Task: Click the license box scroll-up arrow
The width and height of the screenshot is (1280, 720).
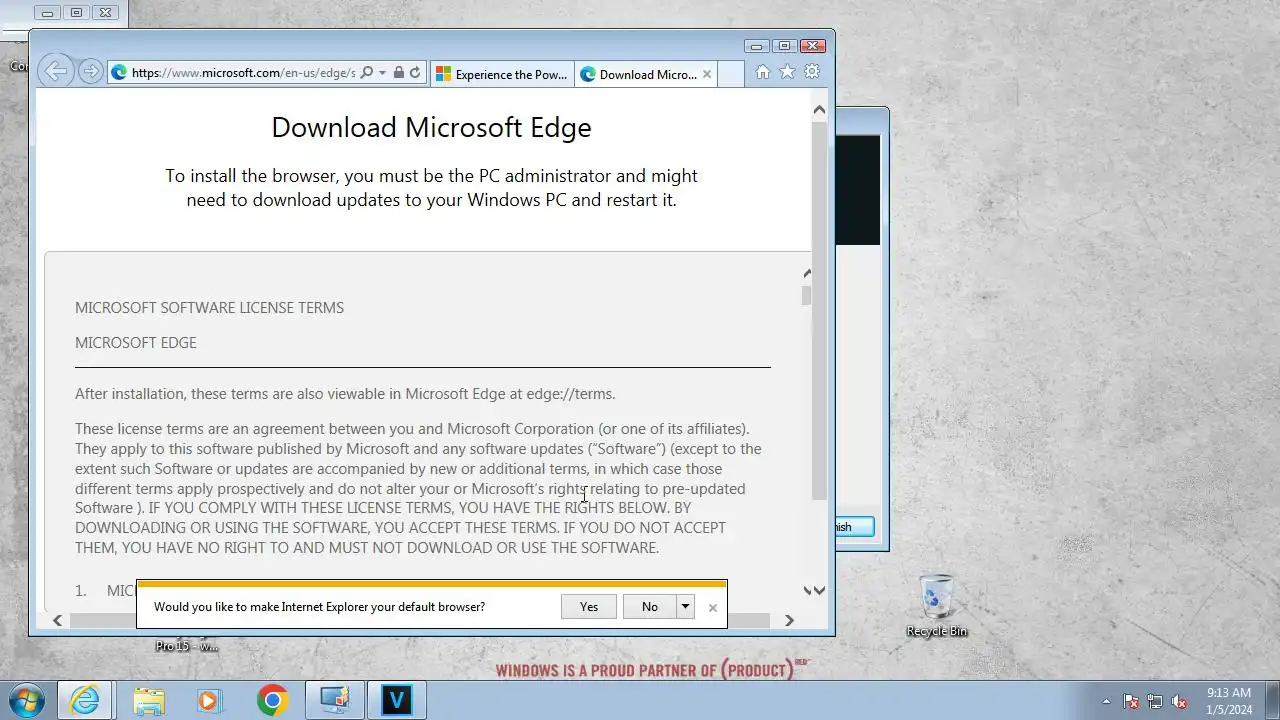Action: click(x=806, y=273)
